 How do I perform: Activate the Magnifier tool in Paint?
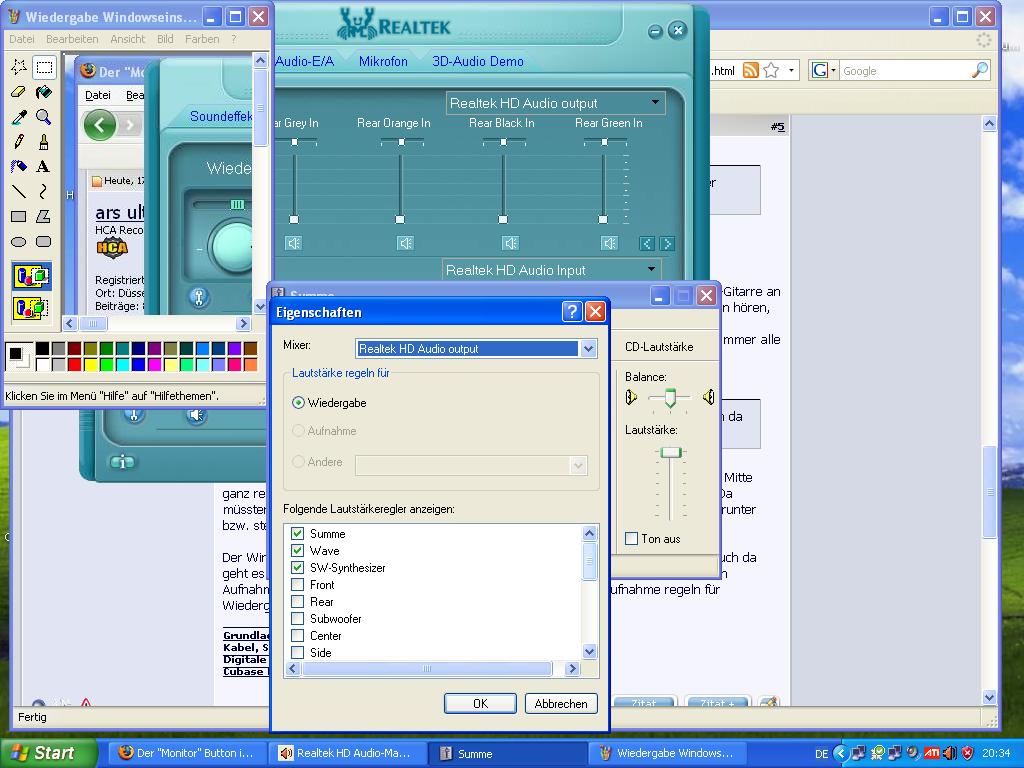coord(44,117)
